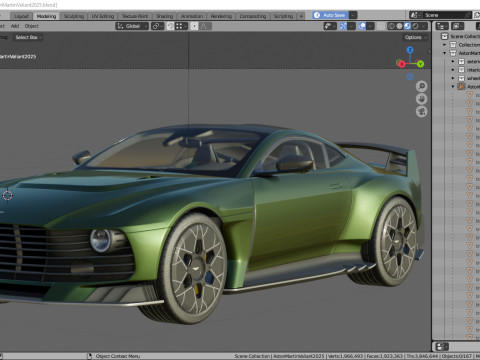
Task: Click the Auto Save button
Action: click(x=330, y=15)
